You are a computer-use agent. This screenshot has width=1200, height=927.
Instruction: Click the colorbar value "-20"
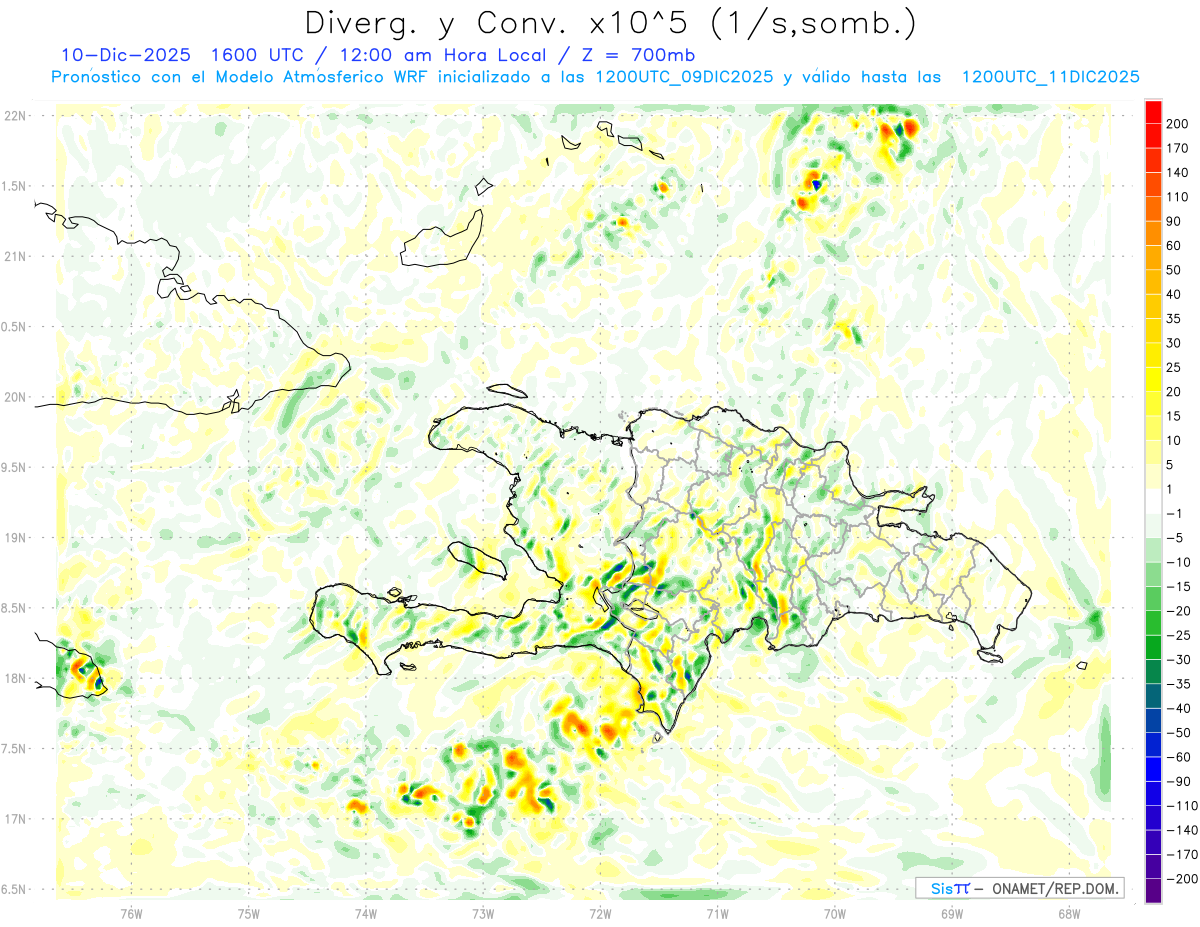click(1177, 611)
